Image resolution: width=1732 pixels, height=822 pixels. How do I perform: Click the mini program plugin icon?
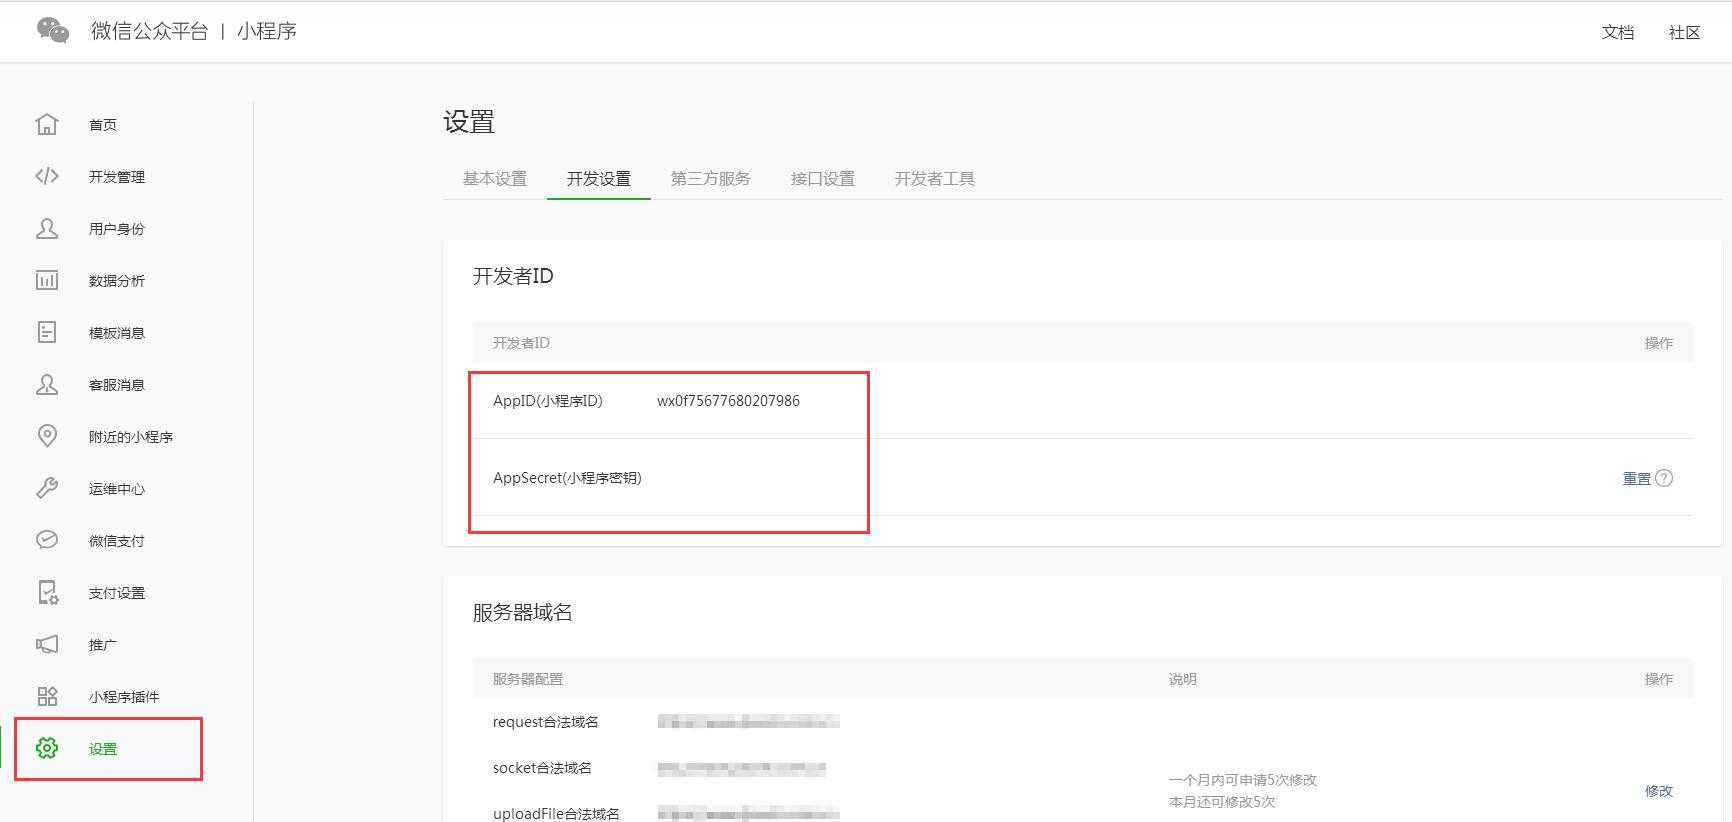pos(47,696)
